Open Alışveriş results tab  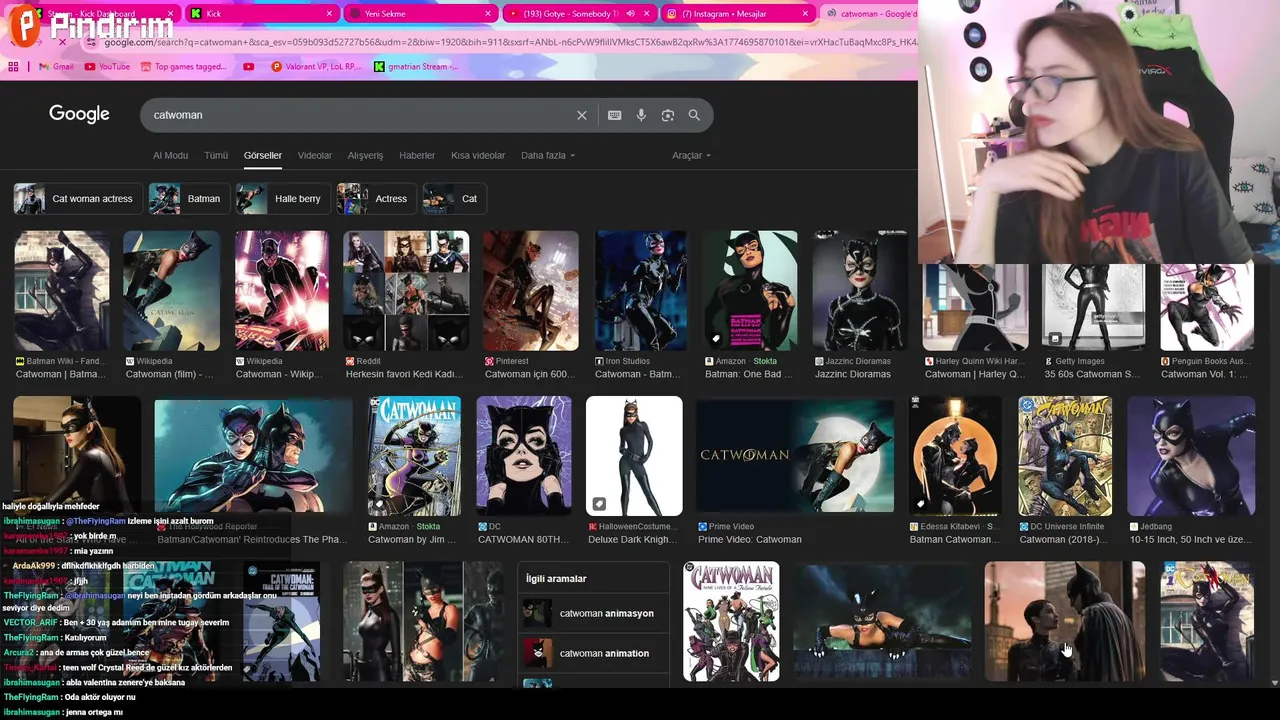[365, 155]
